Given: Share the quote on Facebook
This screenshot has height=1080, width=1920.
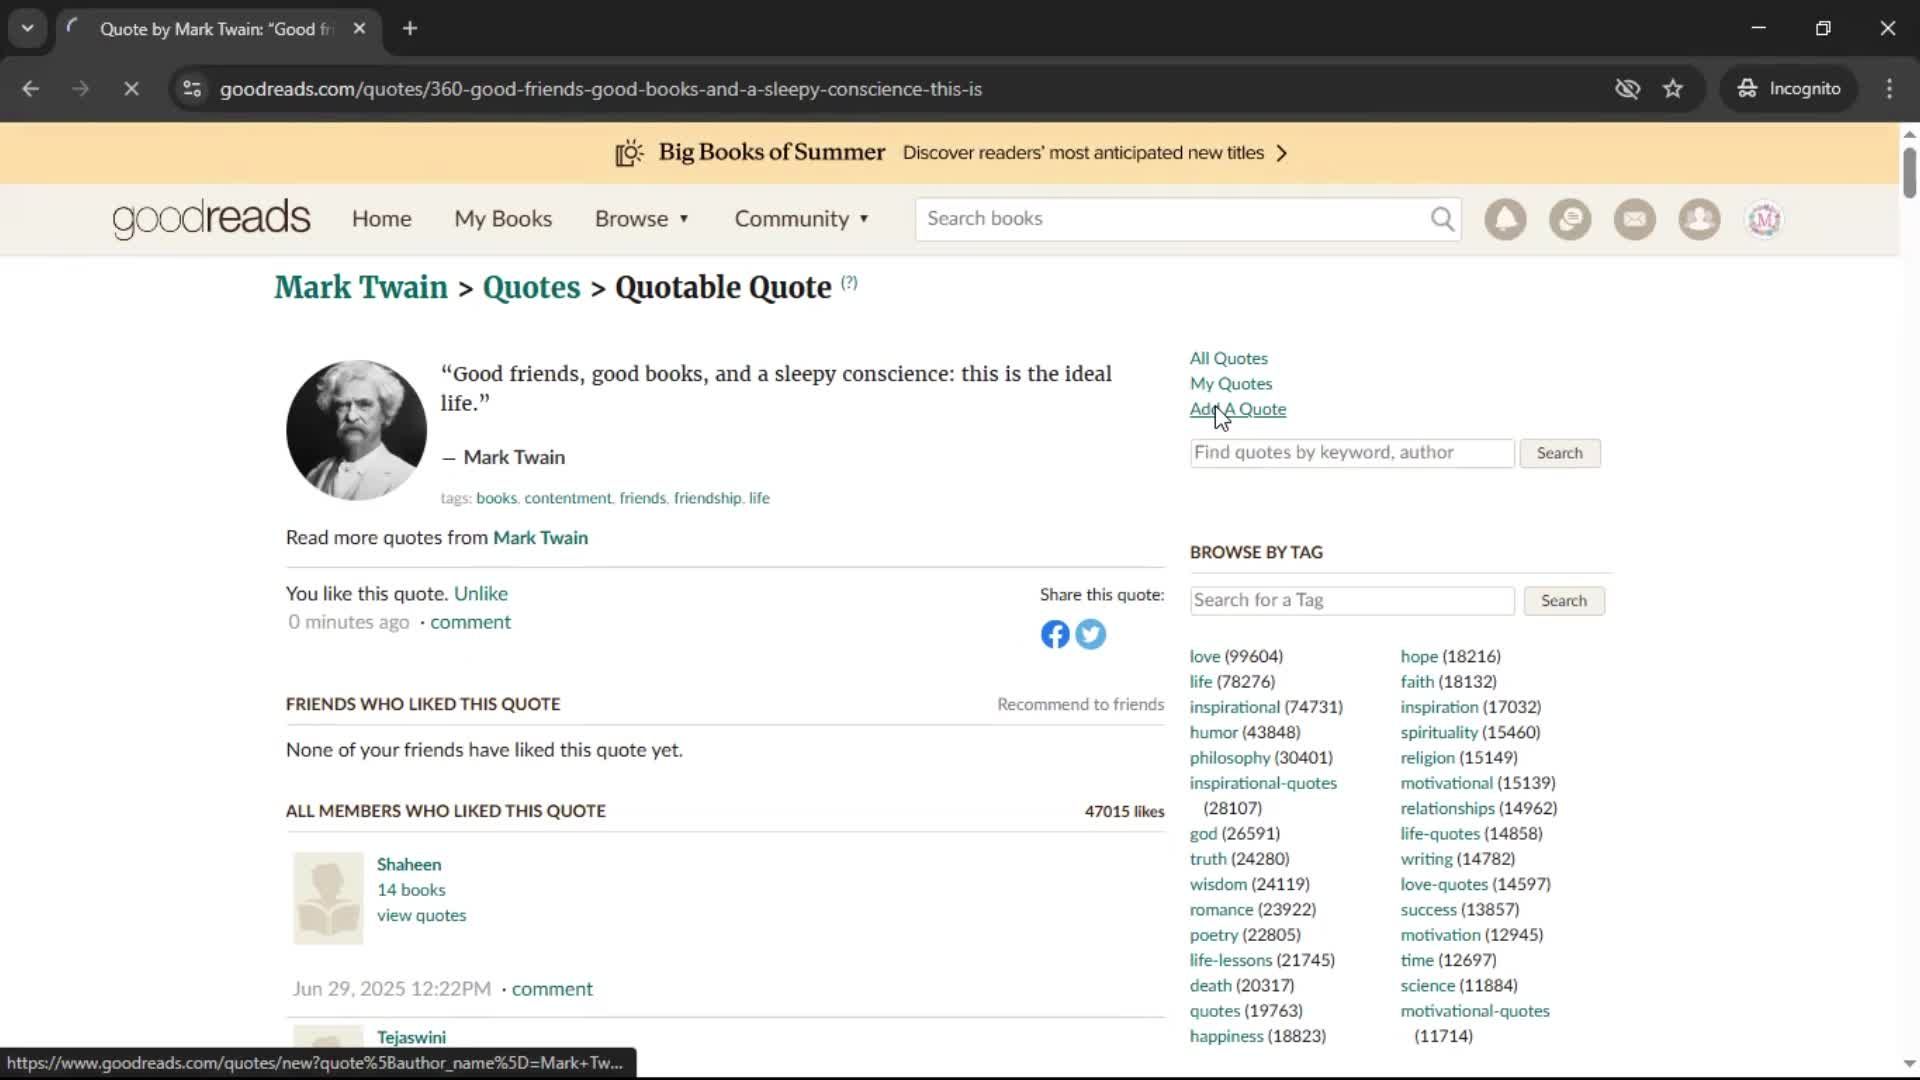Looking at the screenshot, I should coord(1055,634).
